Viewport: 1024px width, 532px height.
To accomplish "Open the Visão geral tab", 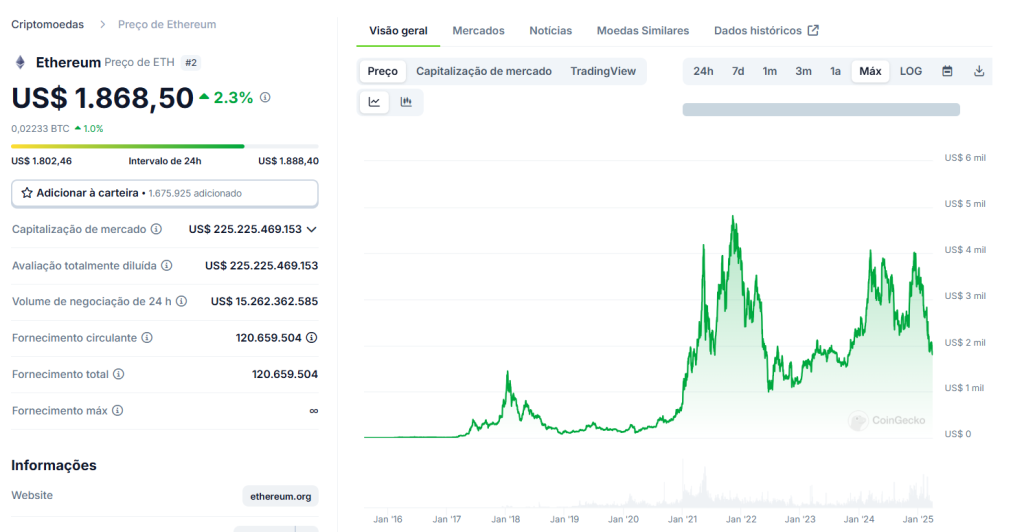I will pyautogui.click(x=398, y=31).
